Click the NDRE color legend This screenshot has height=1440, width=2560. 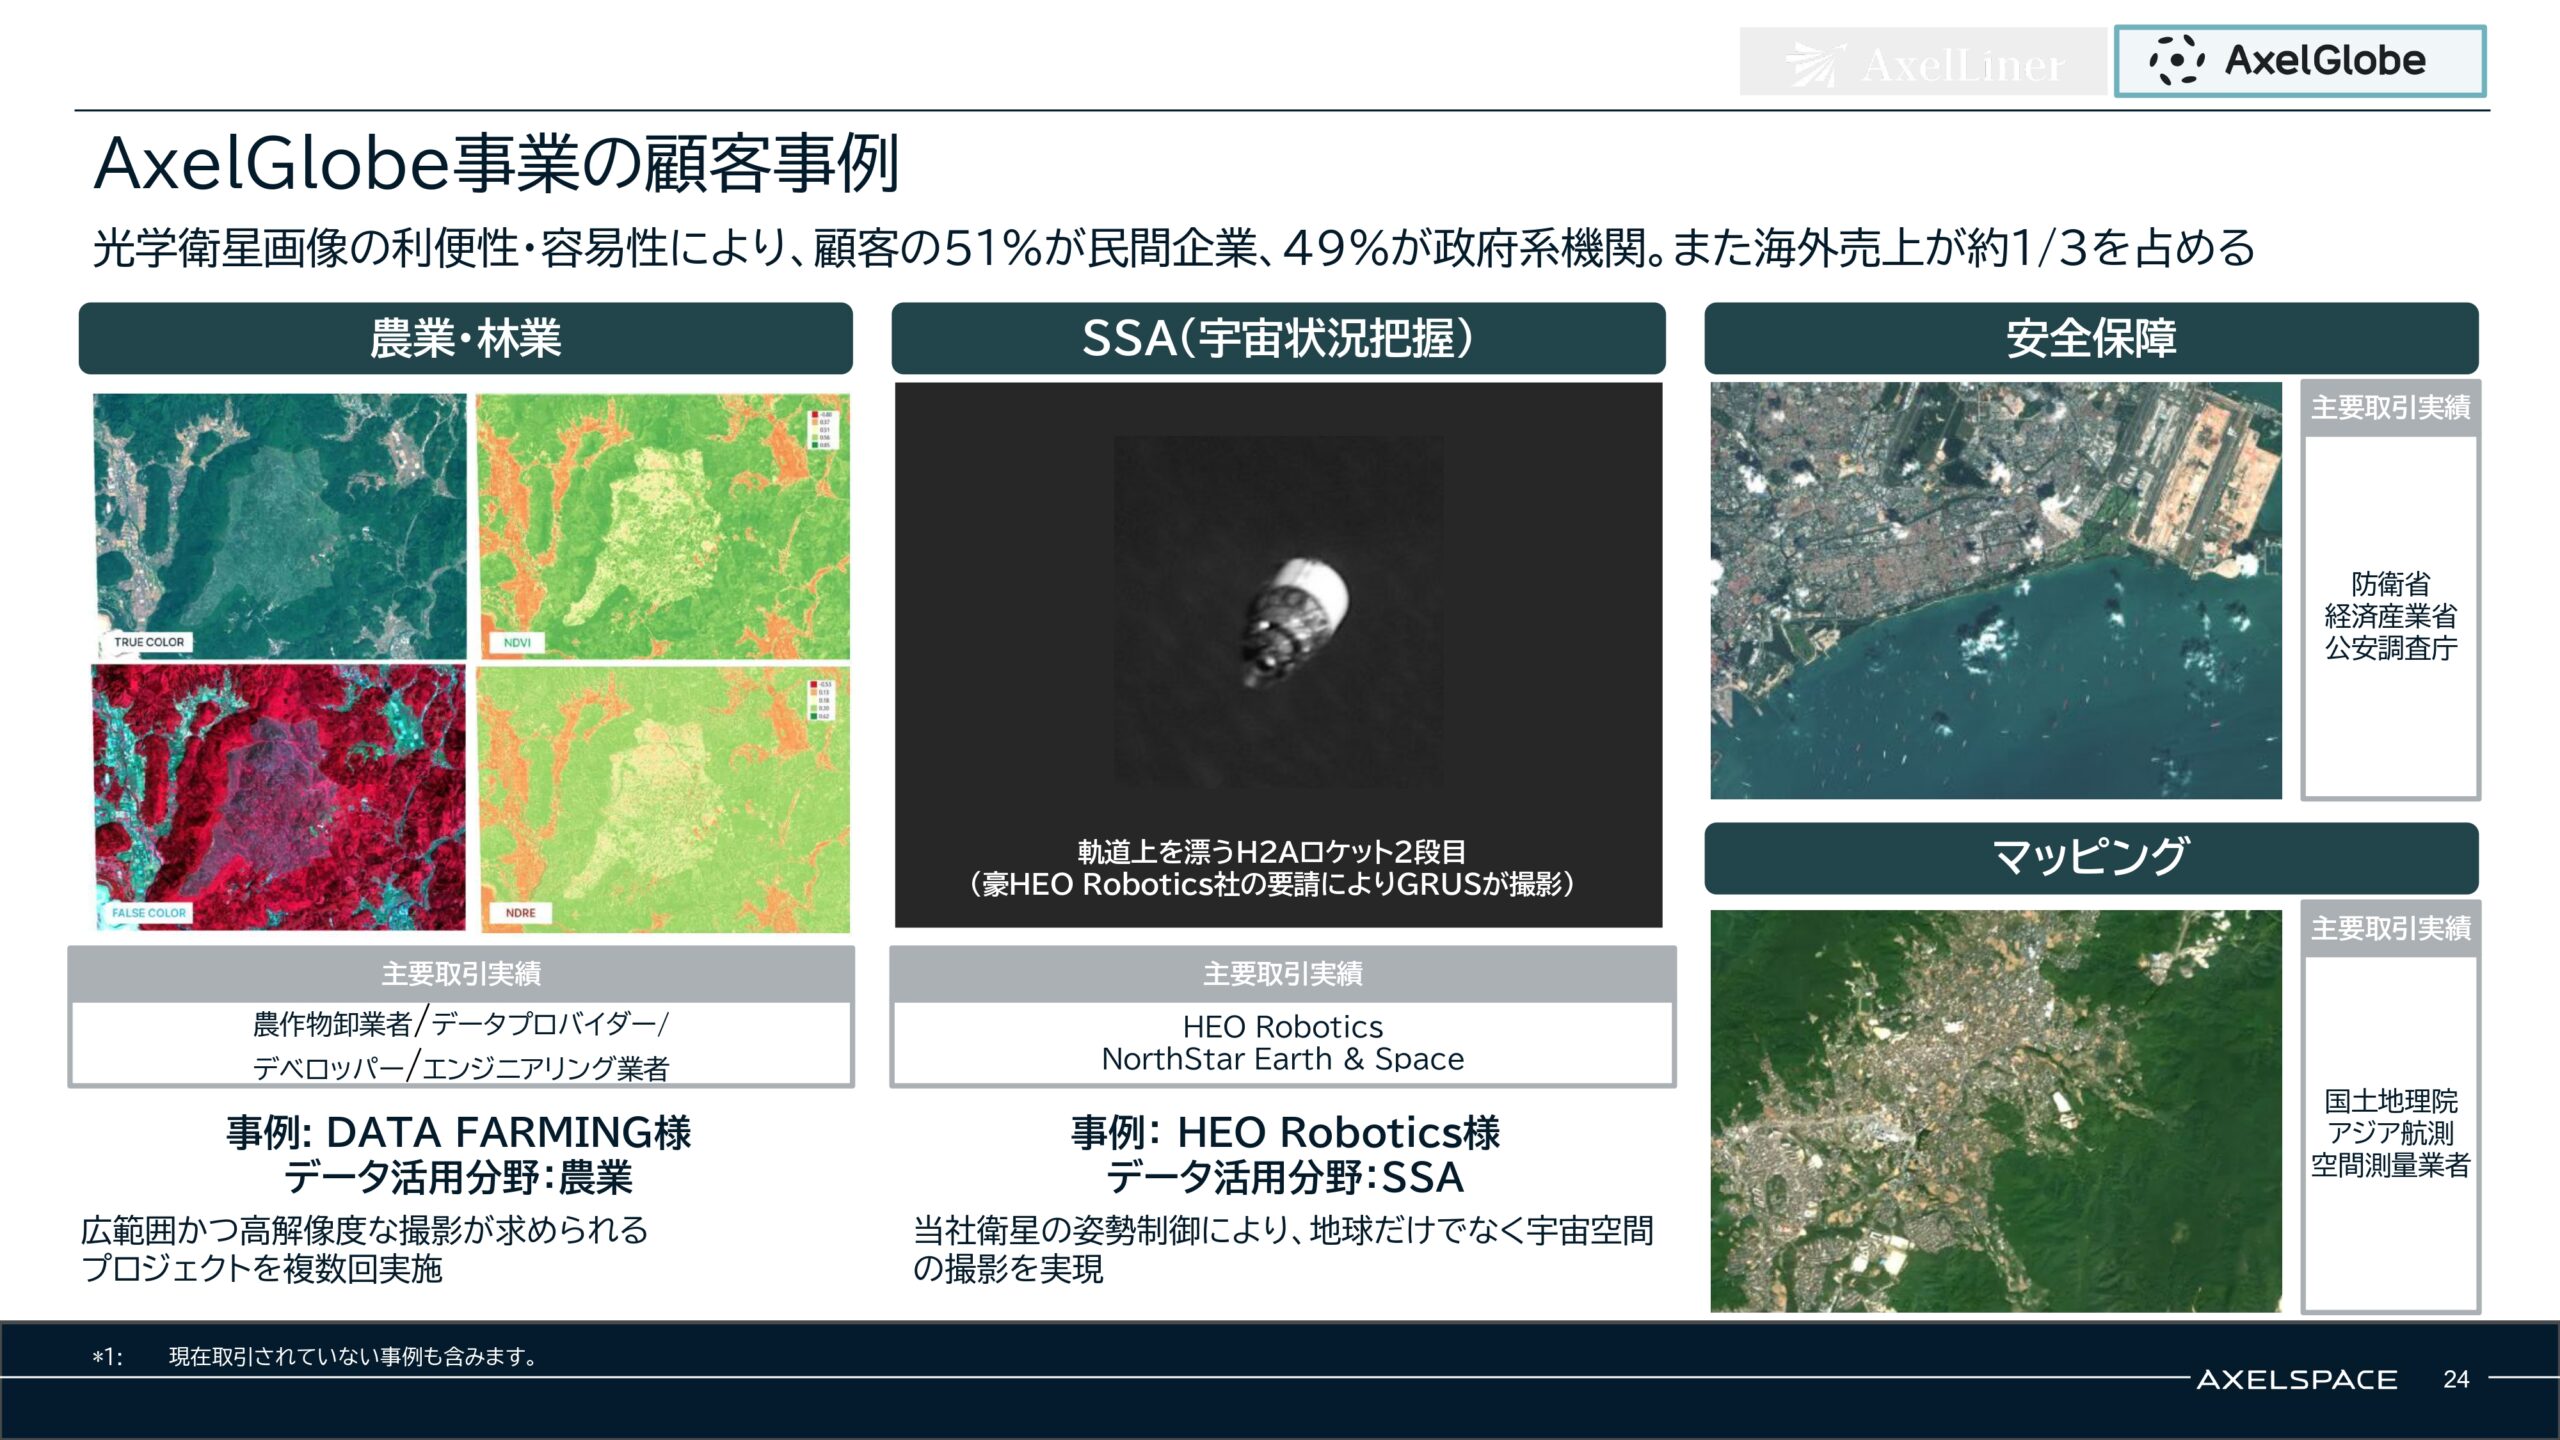[x=820, y=700]
